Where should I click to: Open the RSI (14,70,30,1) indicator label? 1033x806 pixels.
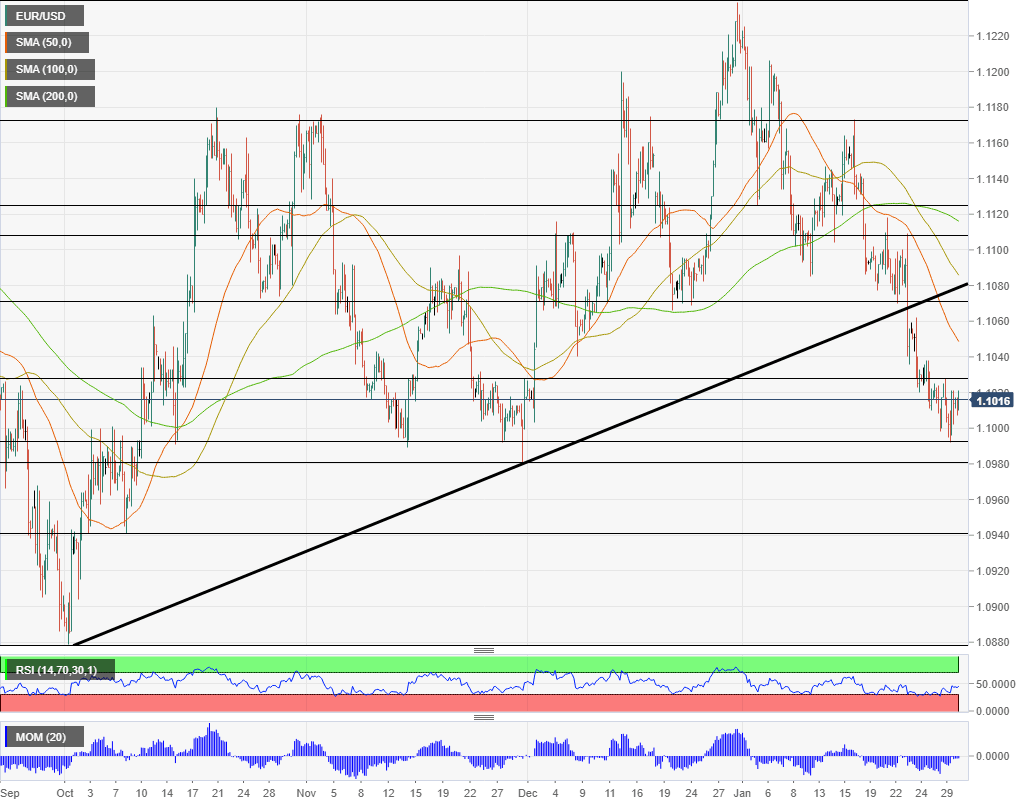pos(59,670)
